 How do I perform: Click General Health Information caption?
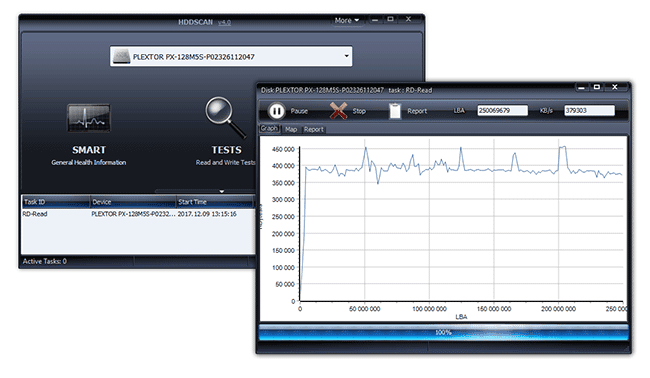click(89, 162)
